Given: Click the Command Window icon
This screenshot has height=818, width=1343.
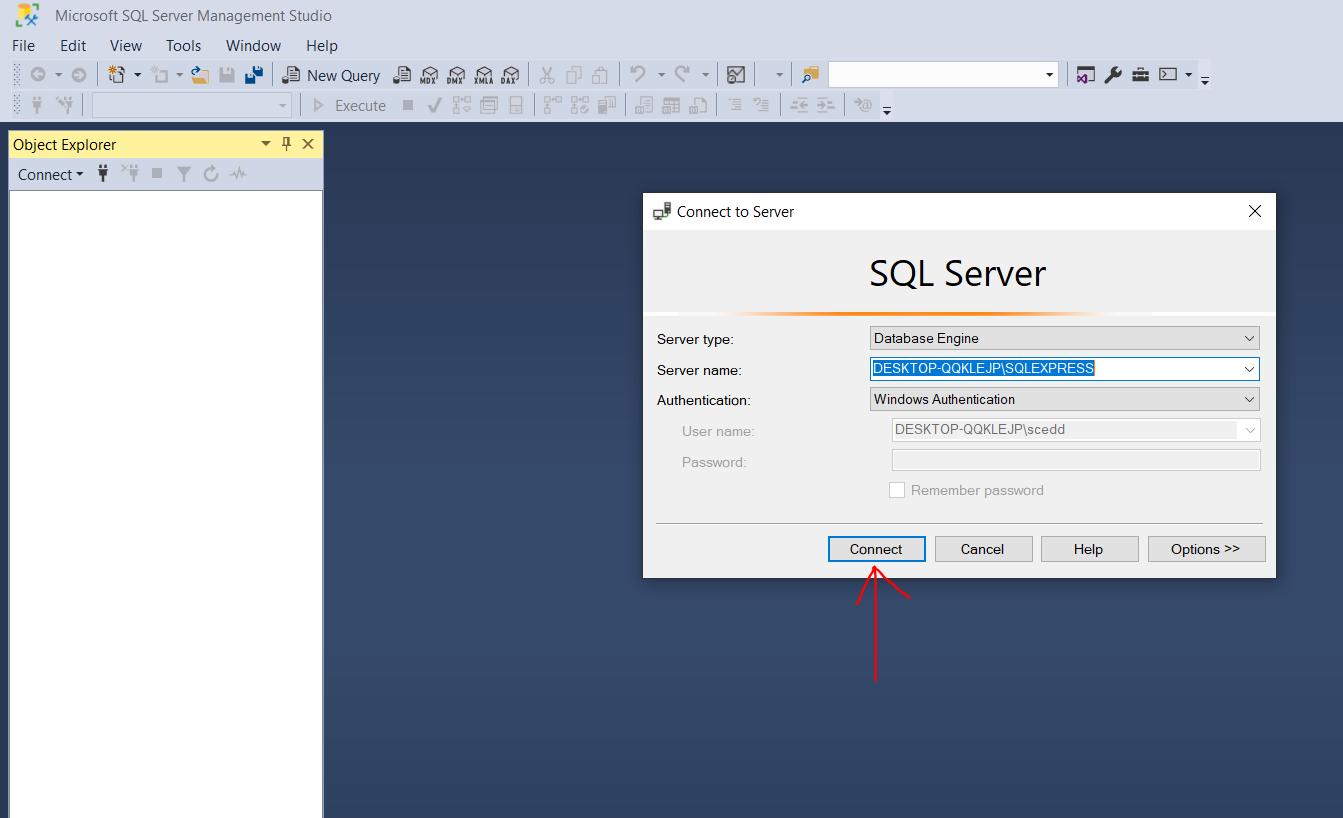Looking at the screenshot, I should point(1168,75).
